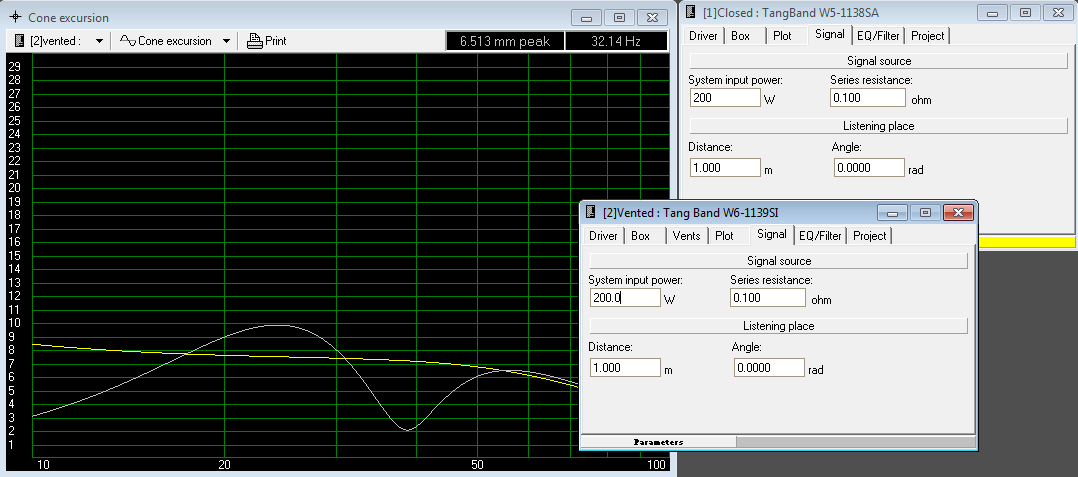Click Listening place header in Vented window
Image resolution: width=1078 pixels, height=477 pixels.
tap(778, 326)
